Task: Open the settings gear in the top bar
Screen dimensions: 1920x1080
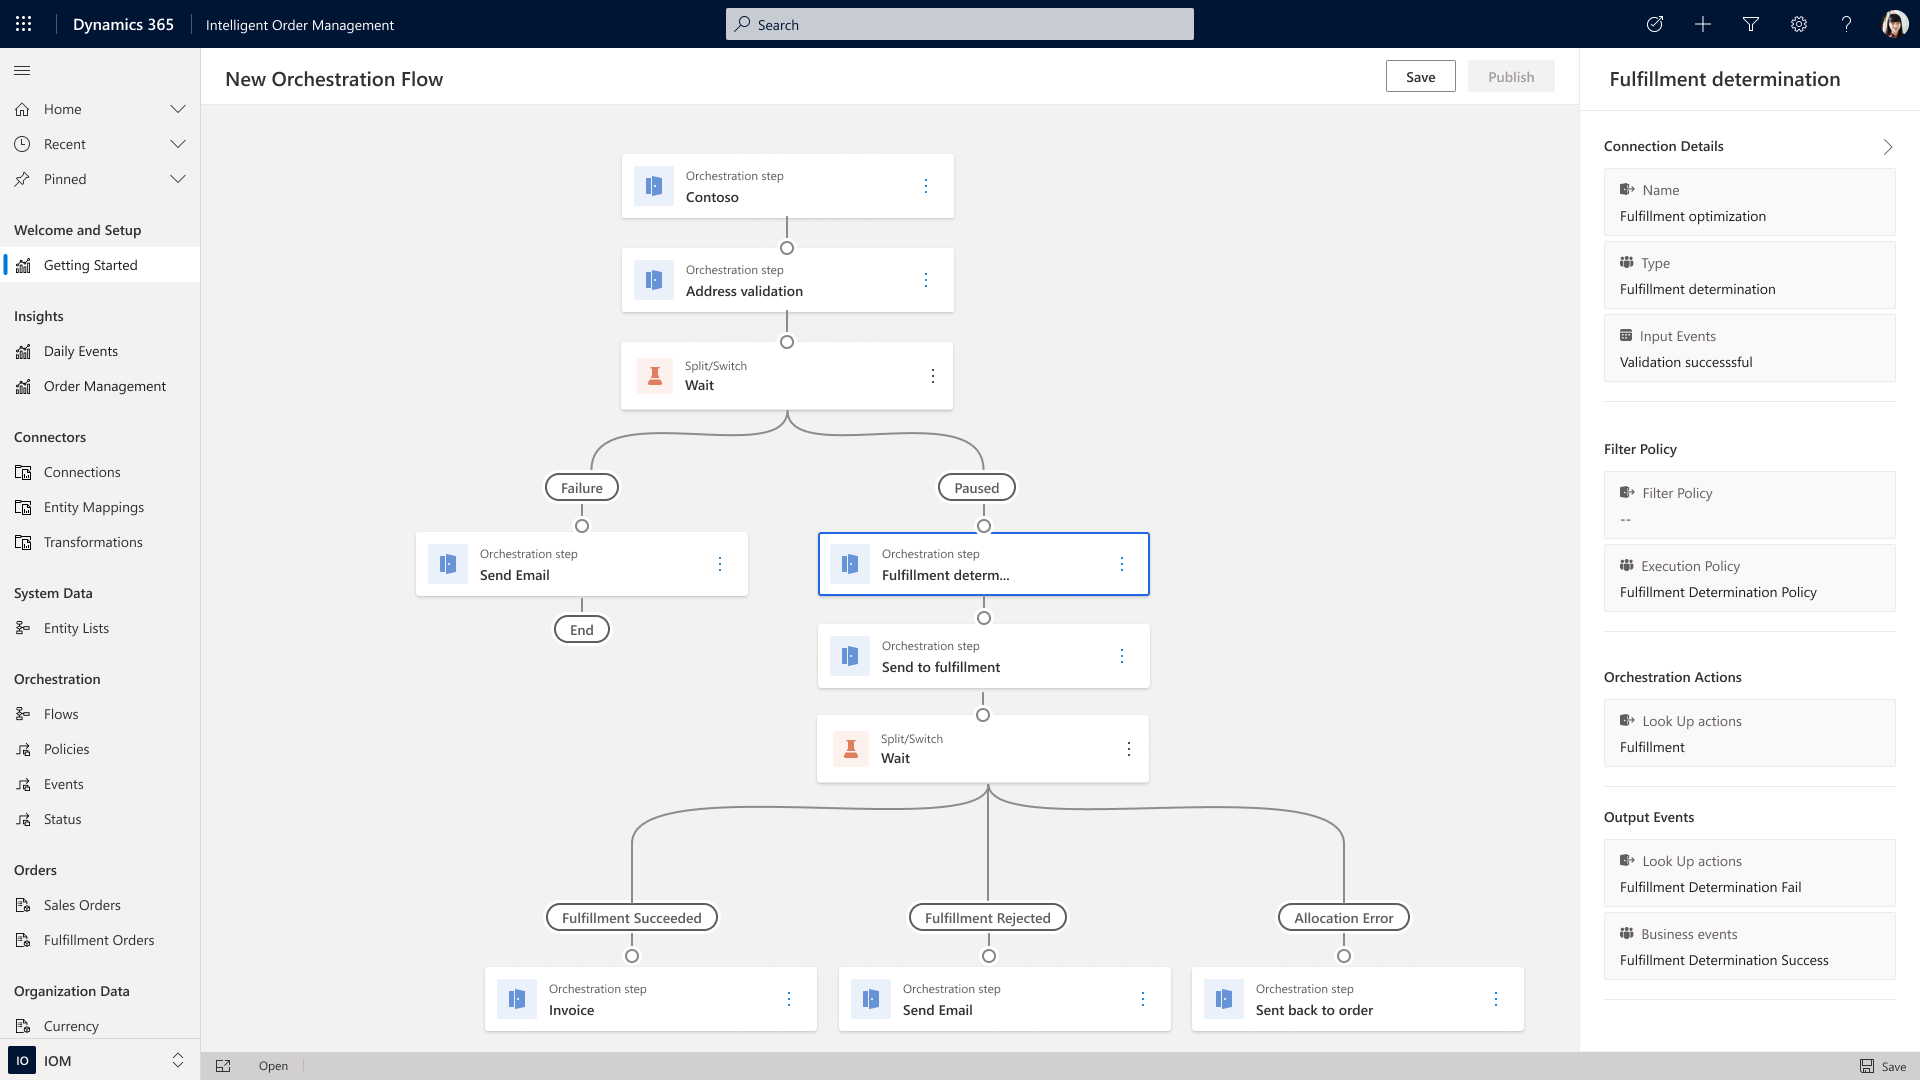Action: point(1799,24)
